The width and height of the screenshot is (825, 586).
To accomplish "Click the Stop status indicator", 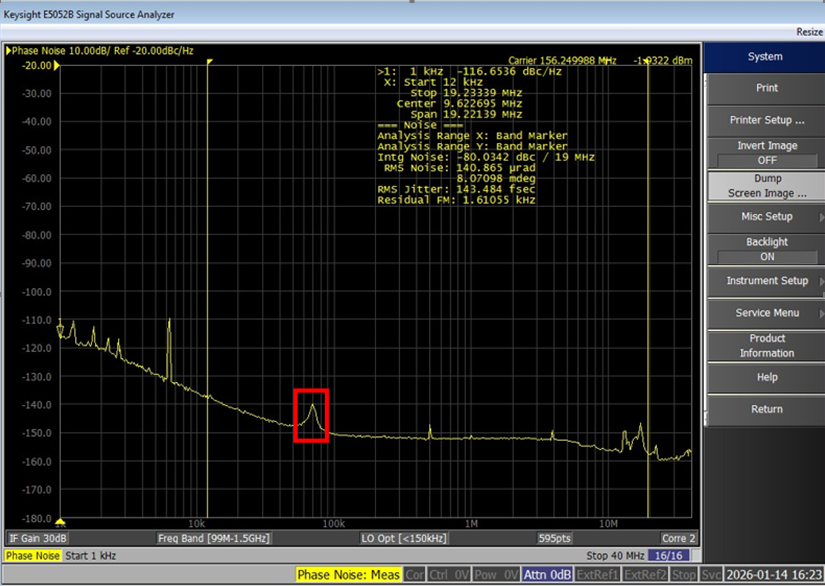I will [x=683, y=575].
